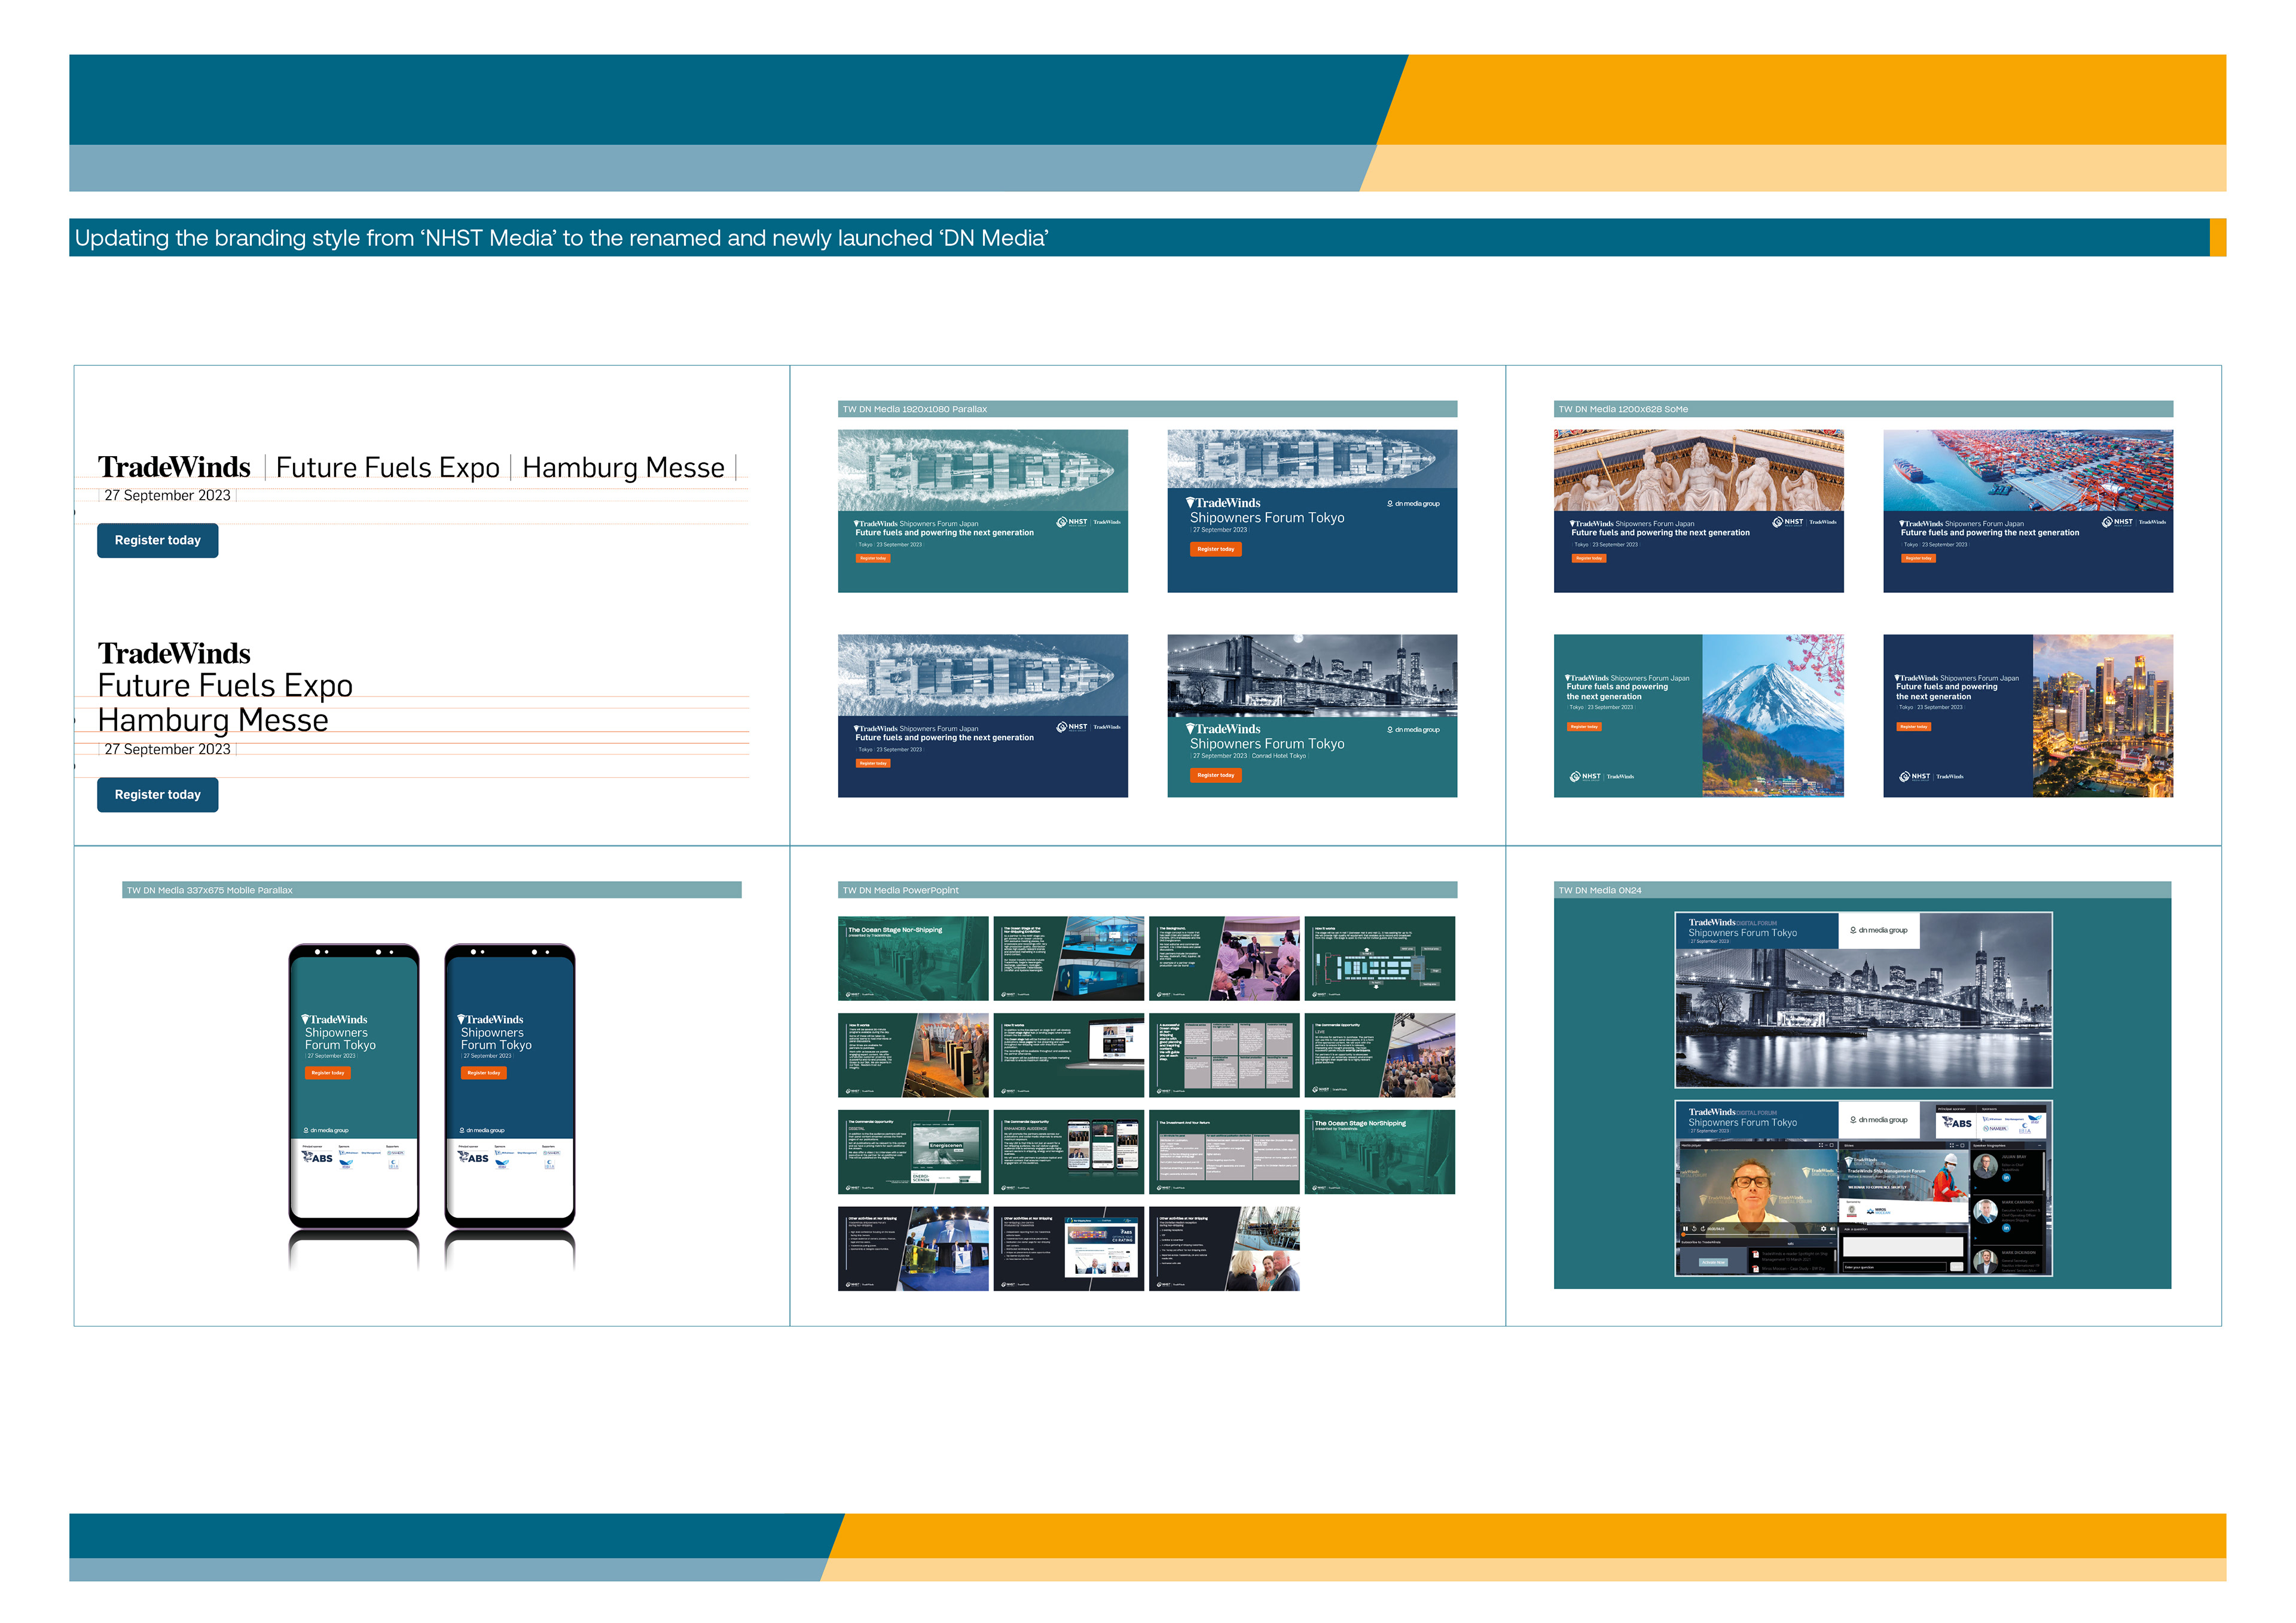The height and width of the screenshot is (1623, 2296).
Task: Mute using the media player speaker icon
Action: [x=1833, y=1229]
